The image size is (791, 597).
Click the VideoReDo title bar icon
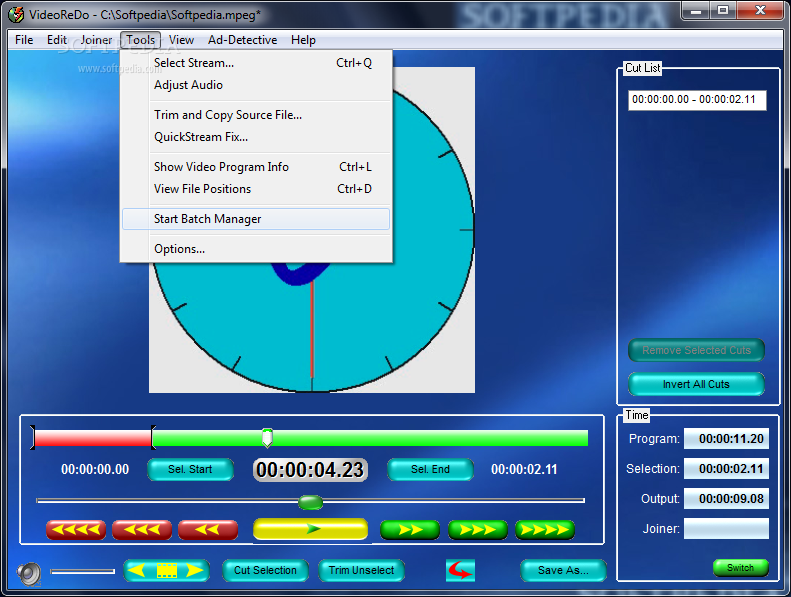coord(16,15)
